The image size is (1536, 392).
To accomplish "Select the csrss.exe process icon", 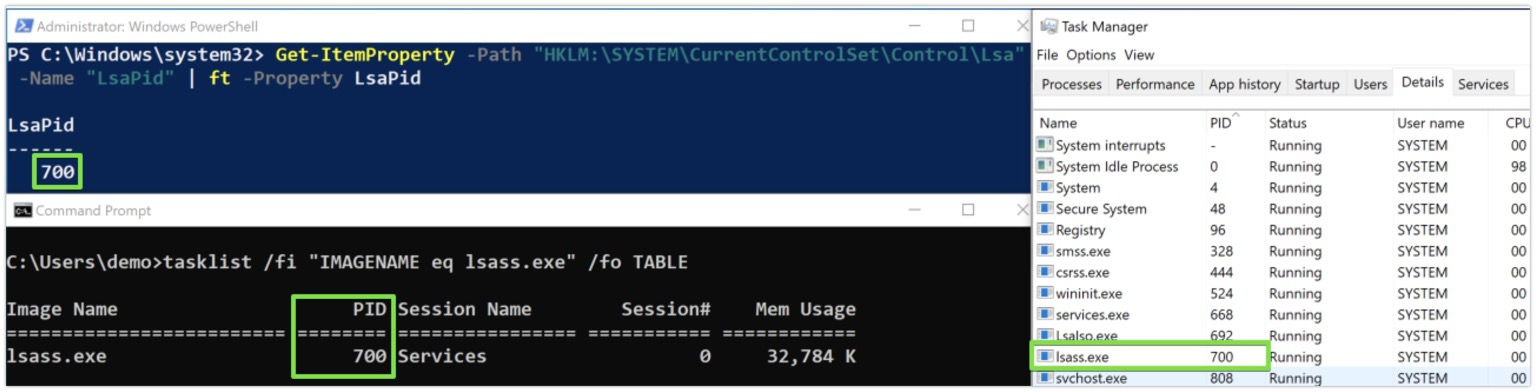I will tap(1047, 272).
